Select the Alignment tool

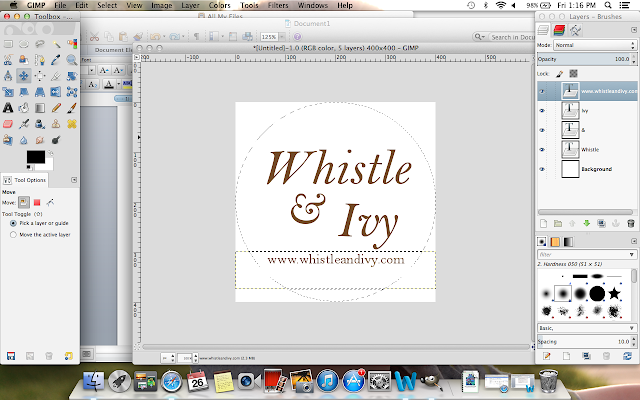[x=40, y=76]
